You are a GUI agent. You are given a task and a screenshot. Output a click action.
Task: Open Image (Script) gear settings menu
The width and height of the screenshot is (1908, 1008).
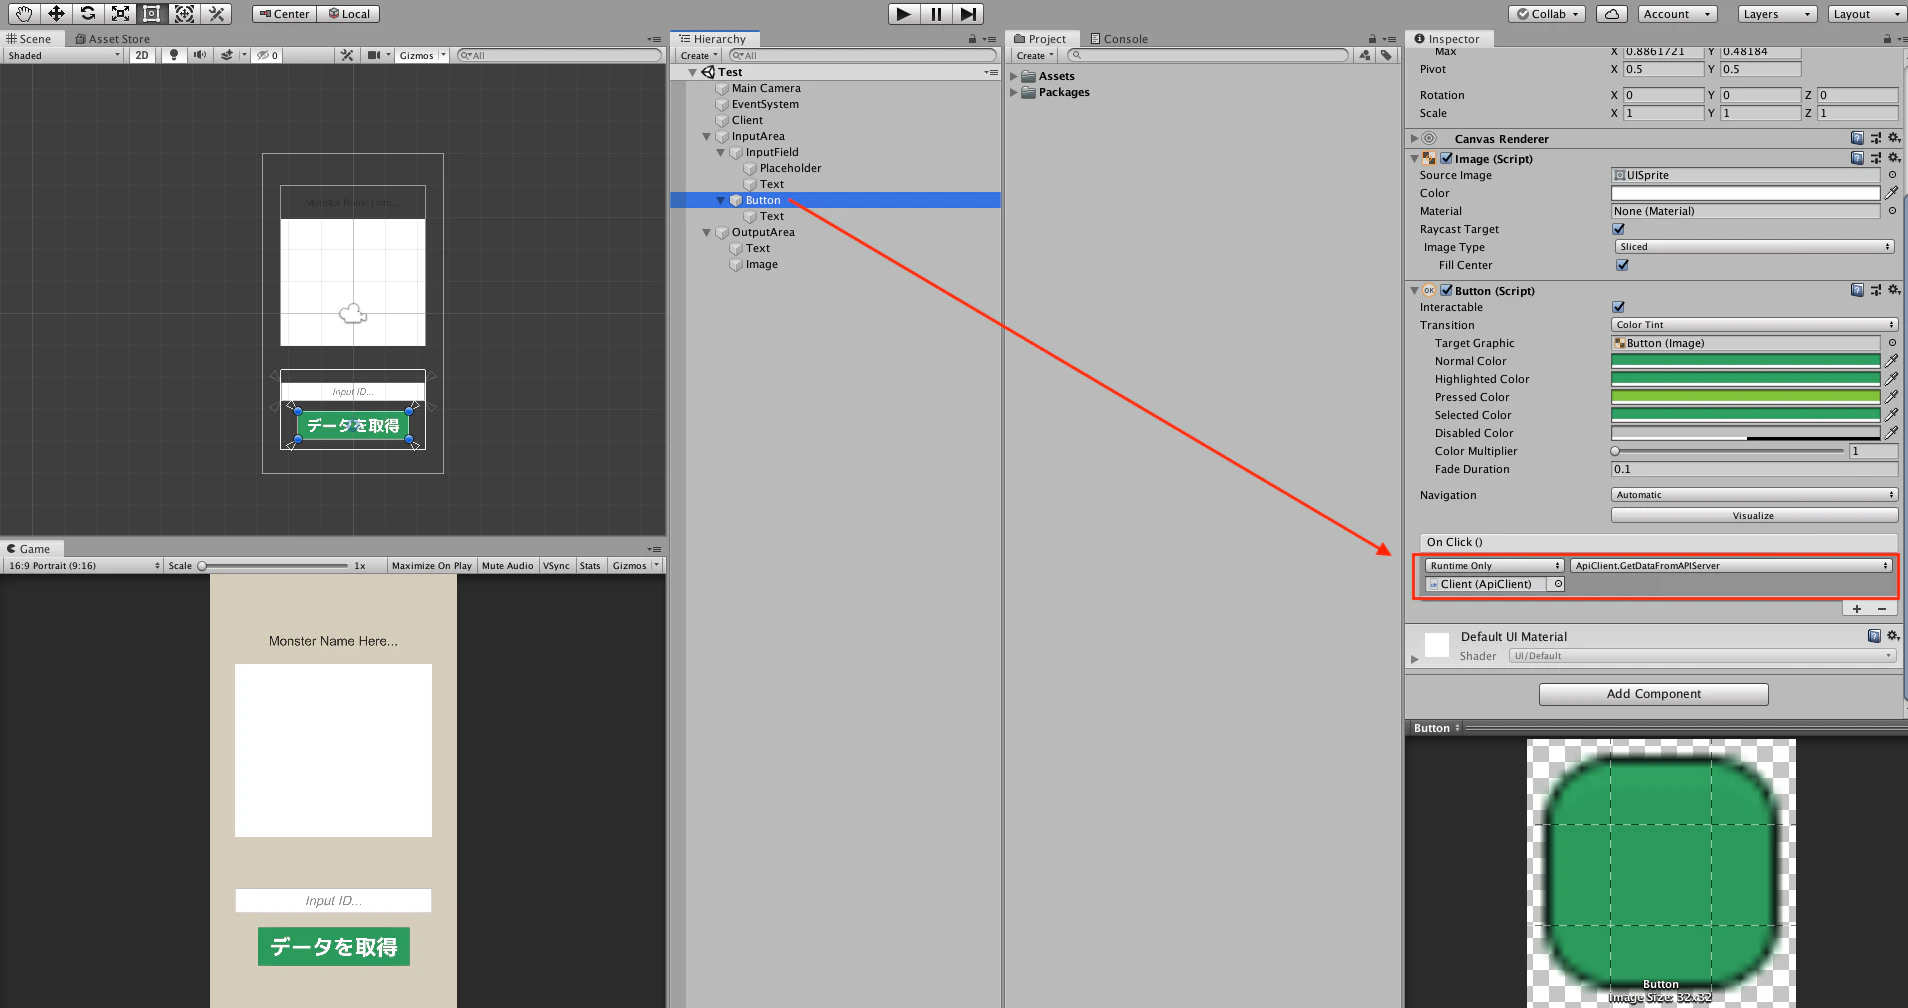pyautogui.click(x=1893, y=158)
